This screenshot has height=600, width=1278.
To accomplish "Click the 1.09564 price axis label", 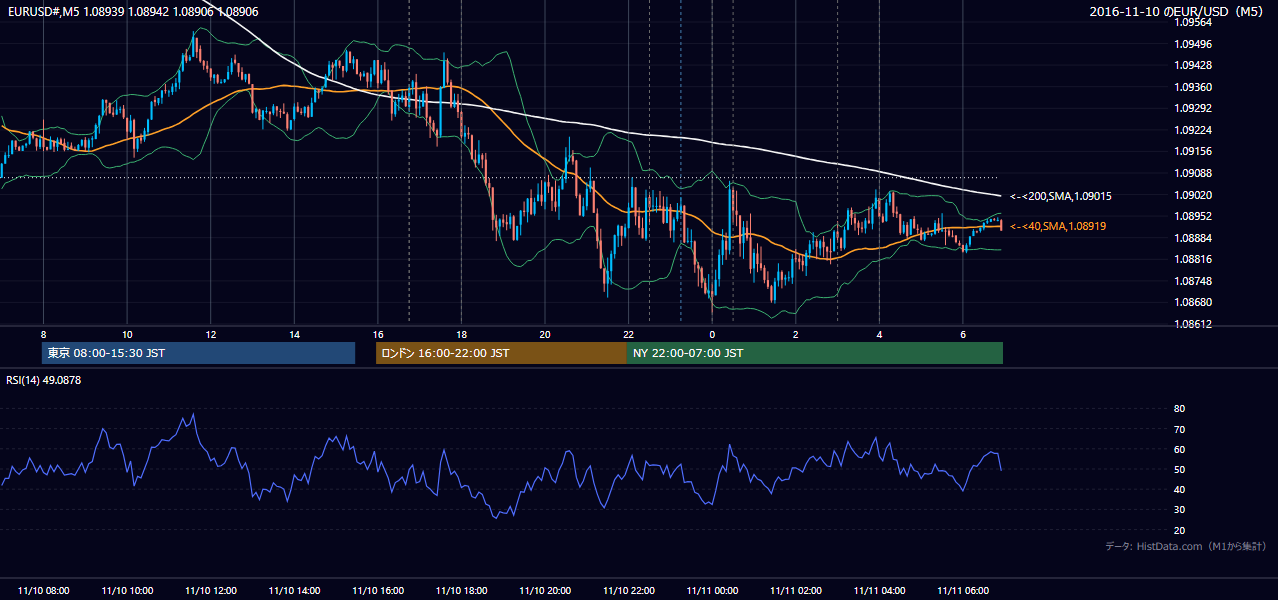I will coord(1192,23).
